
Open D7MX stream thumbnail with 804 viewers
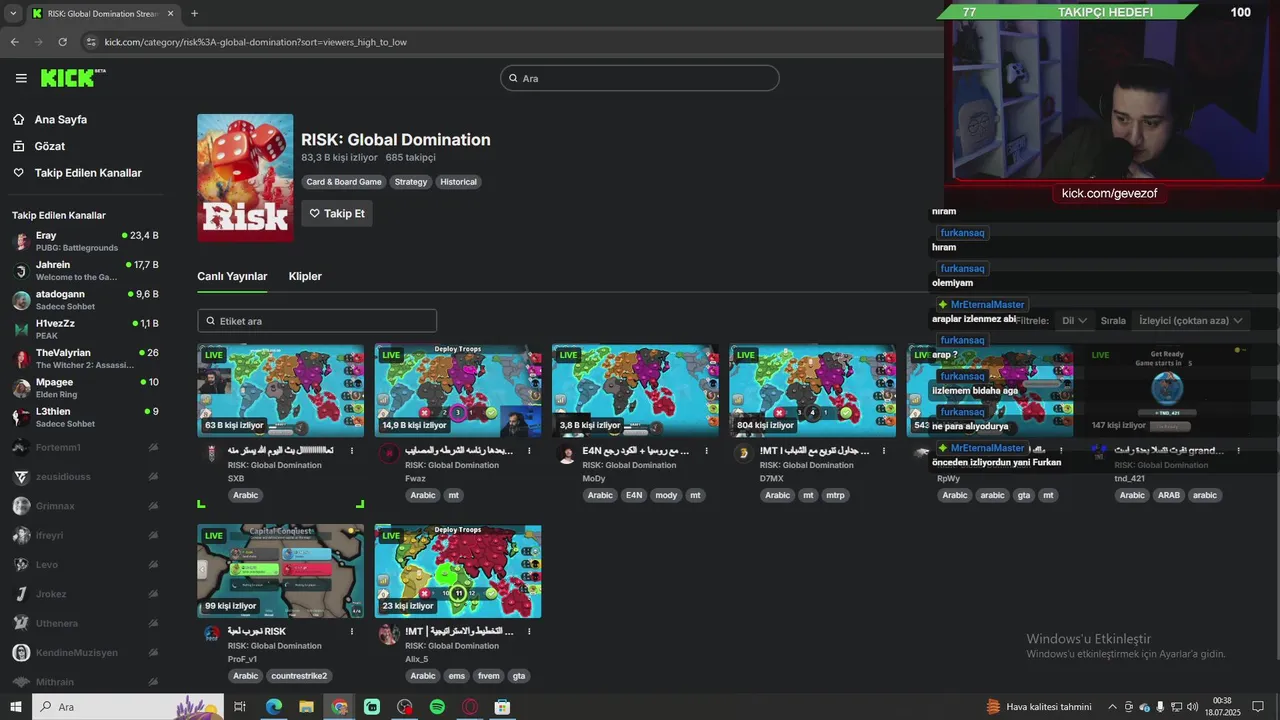(x=812, y=391)
